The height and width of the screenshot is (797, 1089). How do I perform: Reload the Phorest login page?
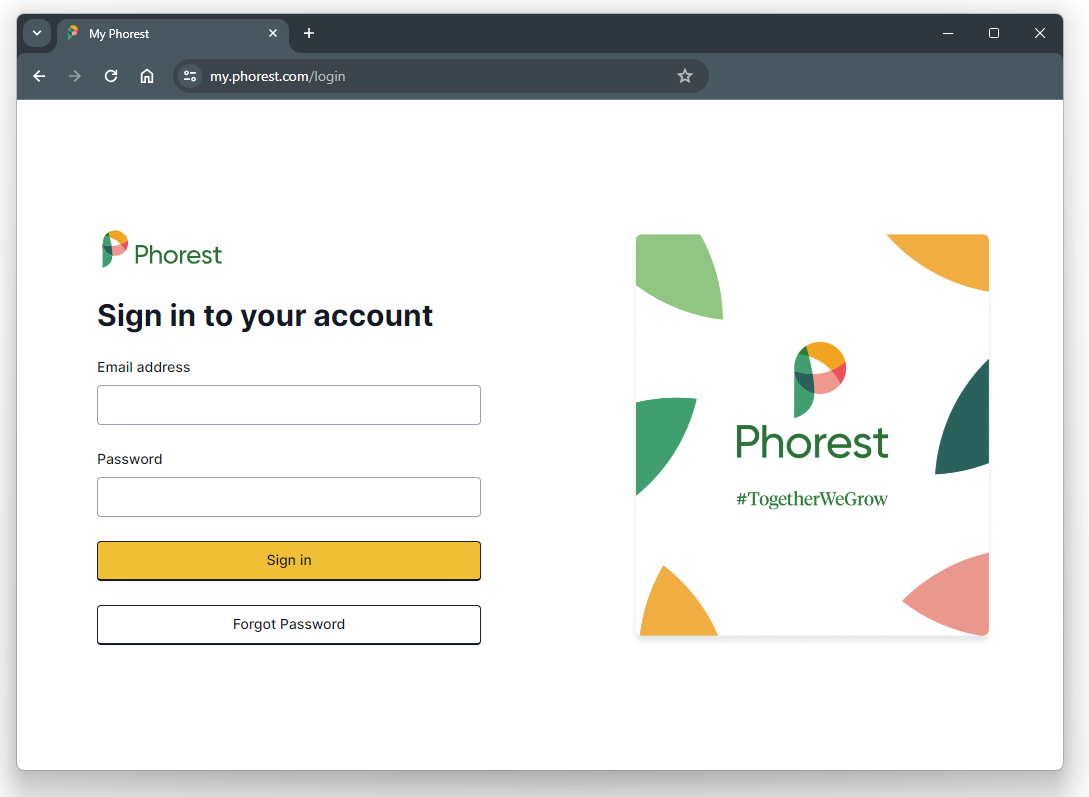point(111,76)
